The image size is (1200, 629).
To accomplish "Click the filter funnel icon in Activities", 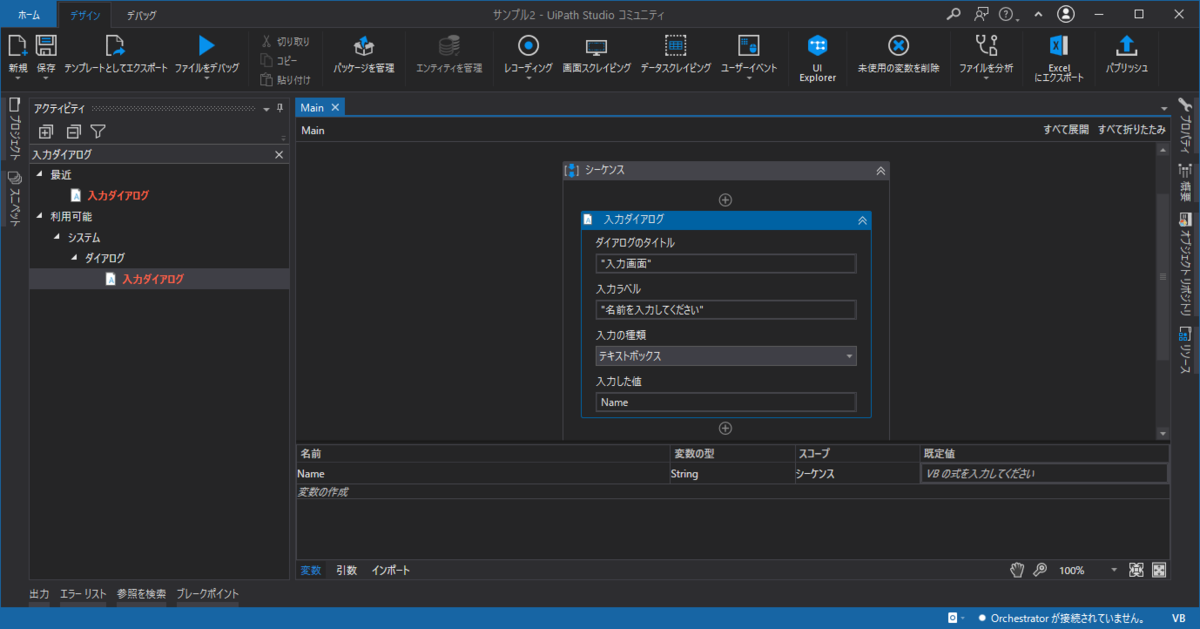I will point(98,131).
